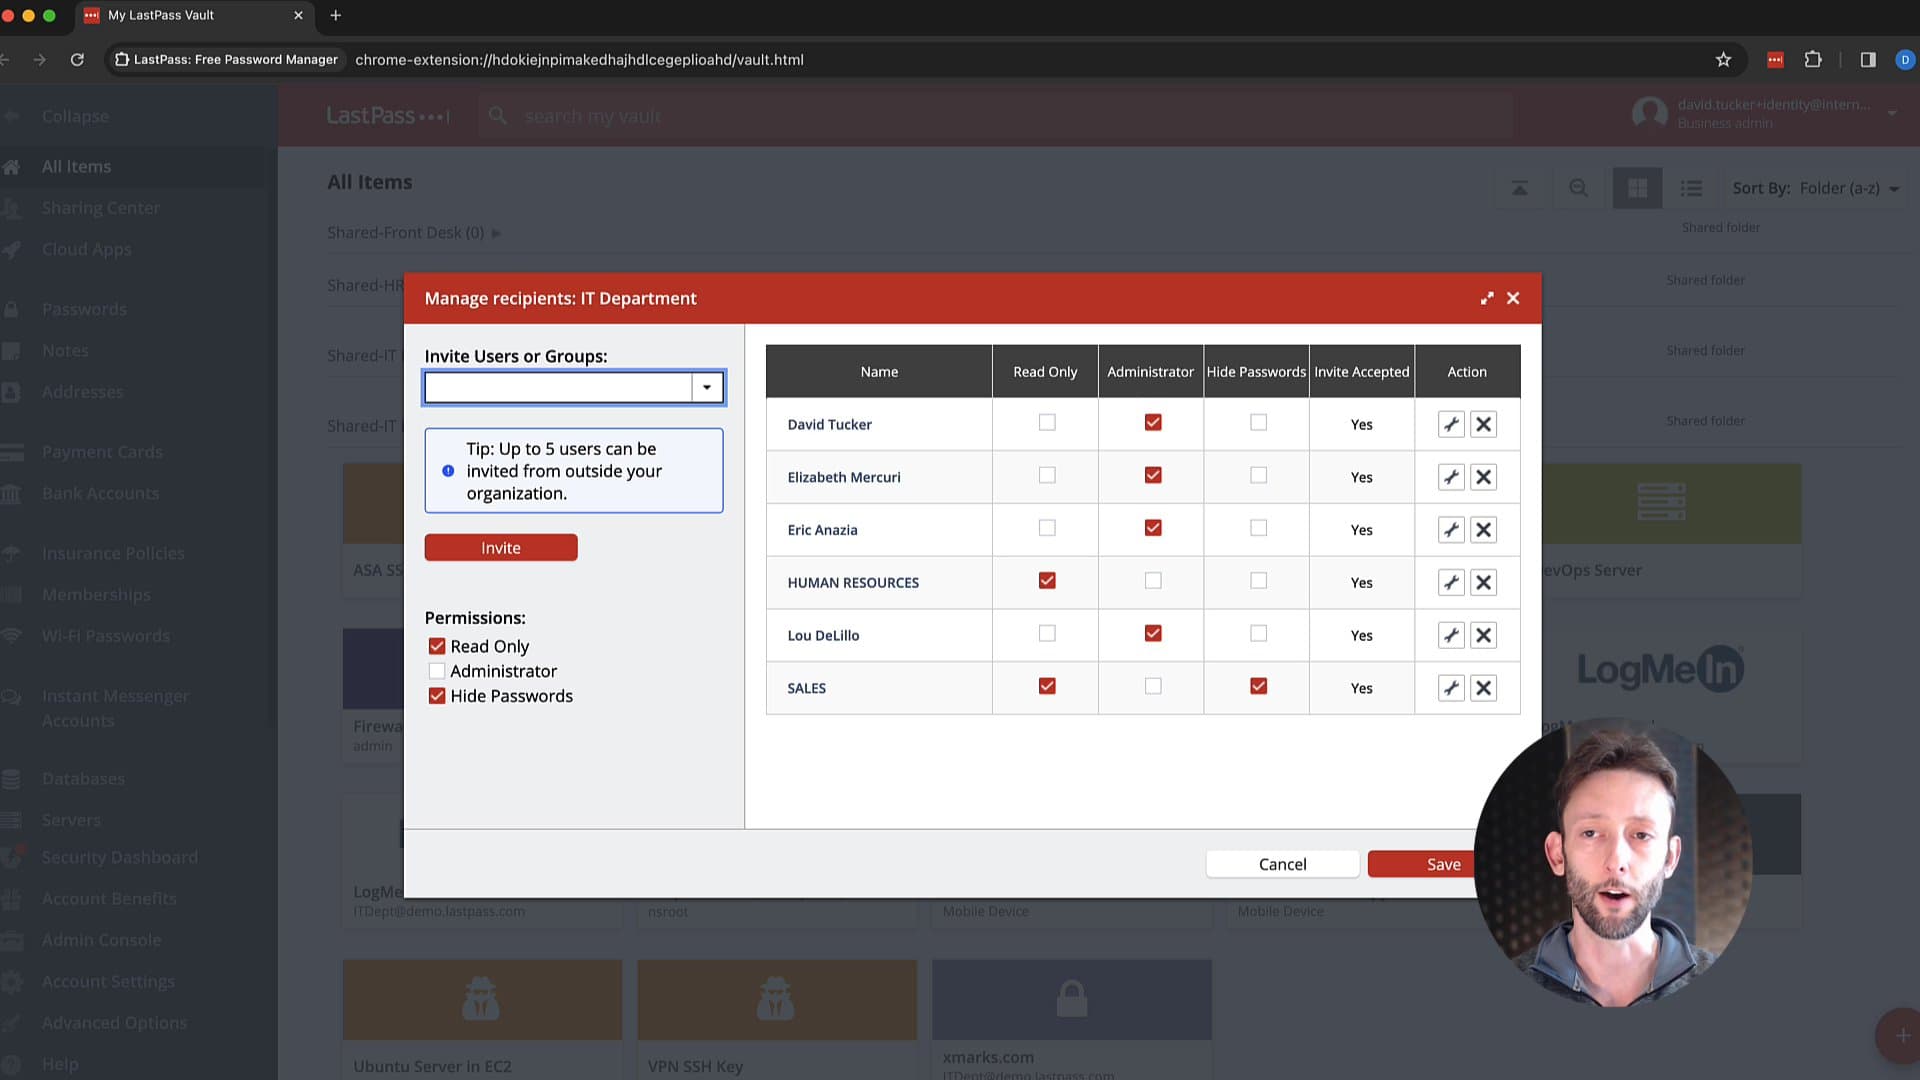Screen dimensions: 1920x1080
Task: Click the LastPass extension icon in toolbar
Action: 1775,60
